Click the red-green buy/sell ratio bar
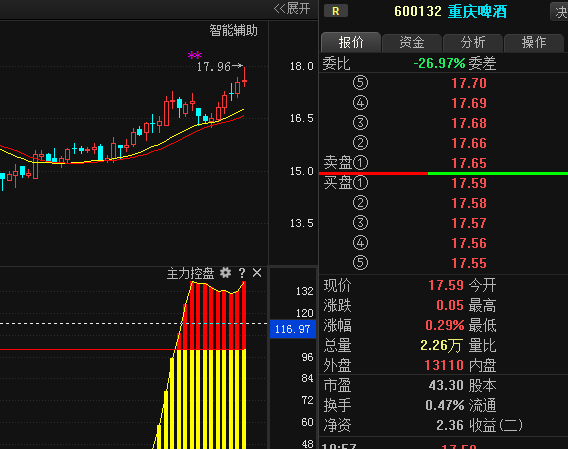The width and height of the screenshot is (568, 449). (443, 174)
